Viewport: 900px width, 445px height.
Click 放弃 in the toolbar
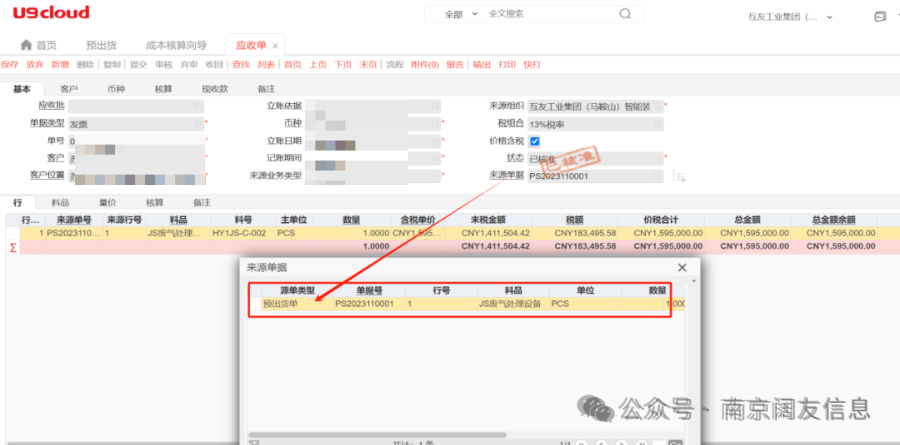click(35, 65)
